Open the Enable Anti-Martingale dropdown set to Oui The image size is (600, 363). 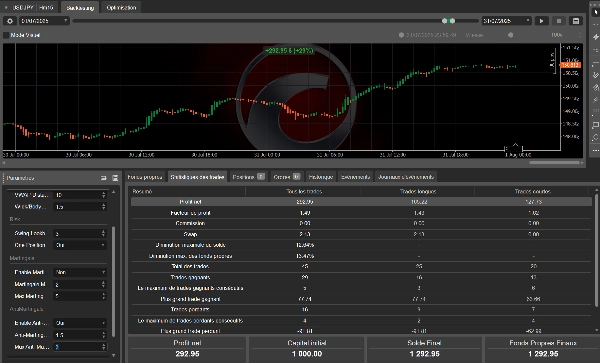point(80,323)
